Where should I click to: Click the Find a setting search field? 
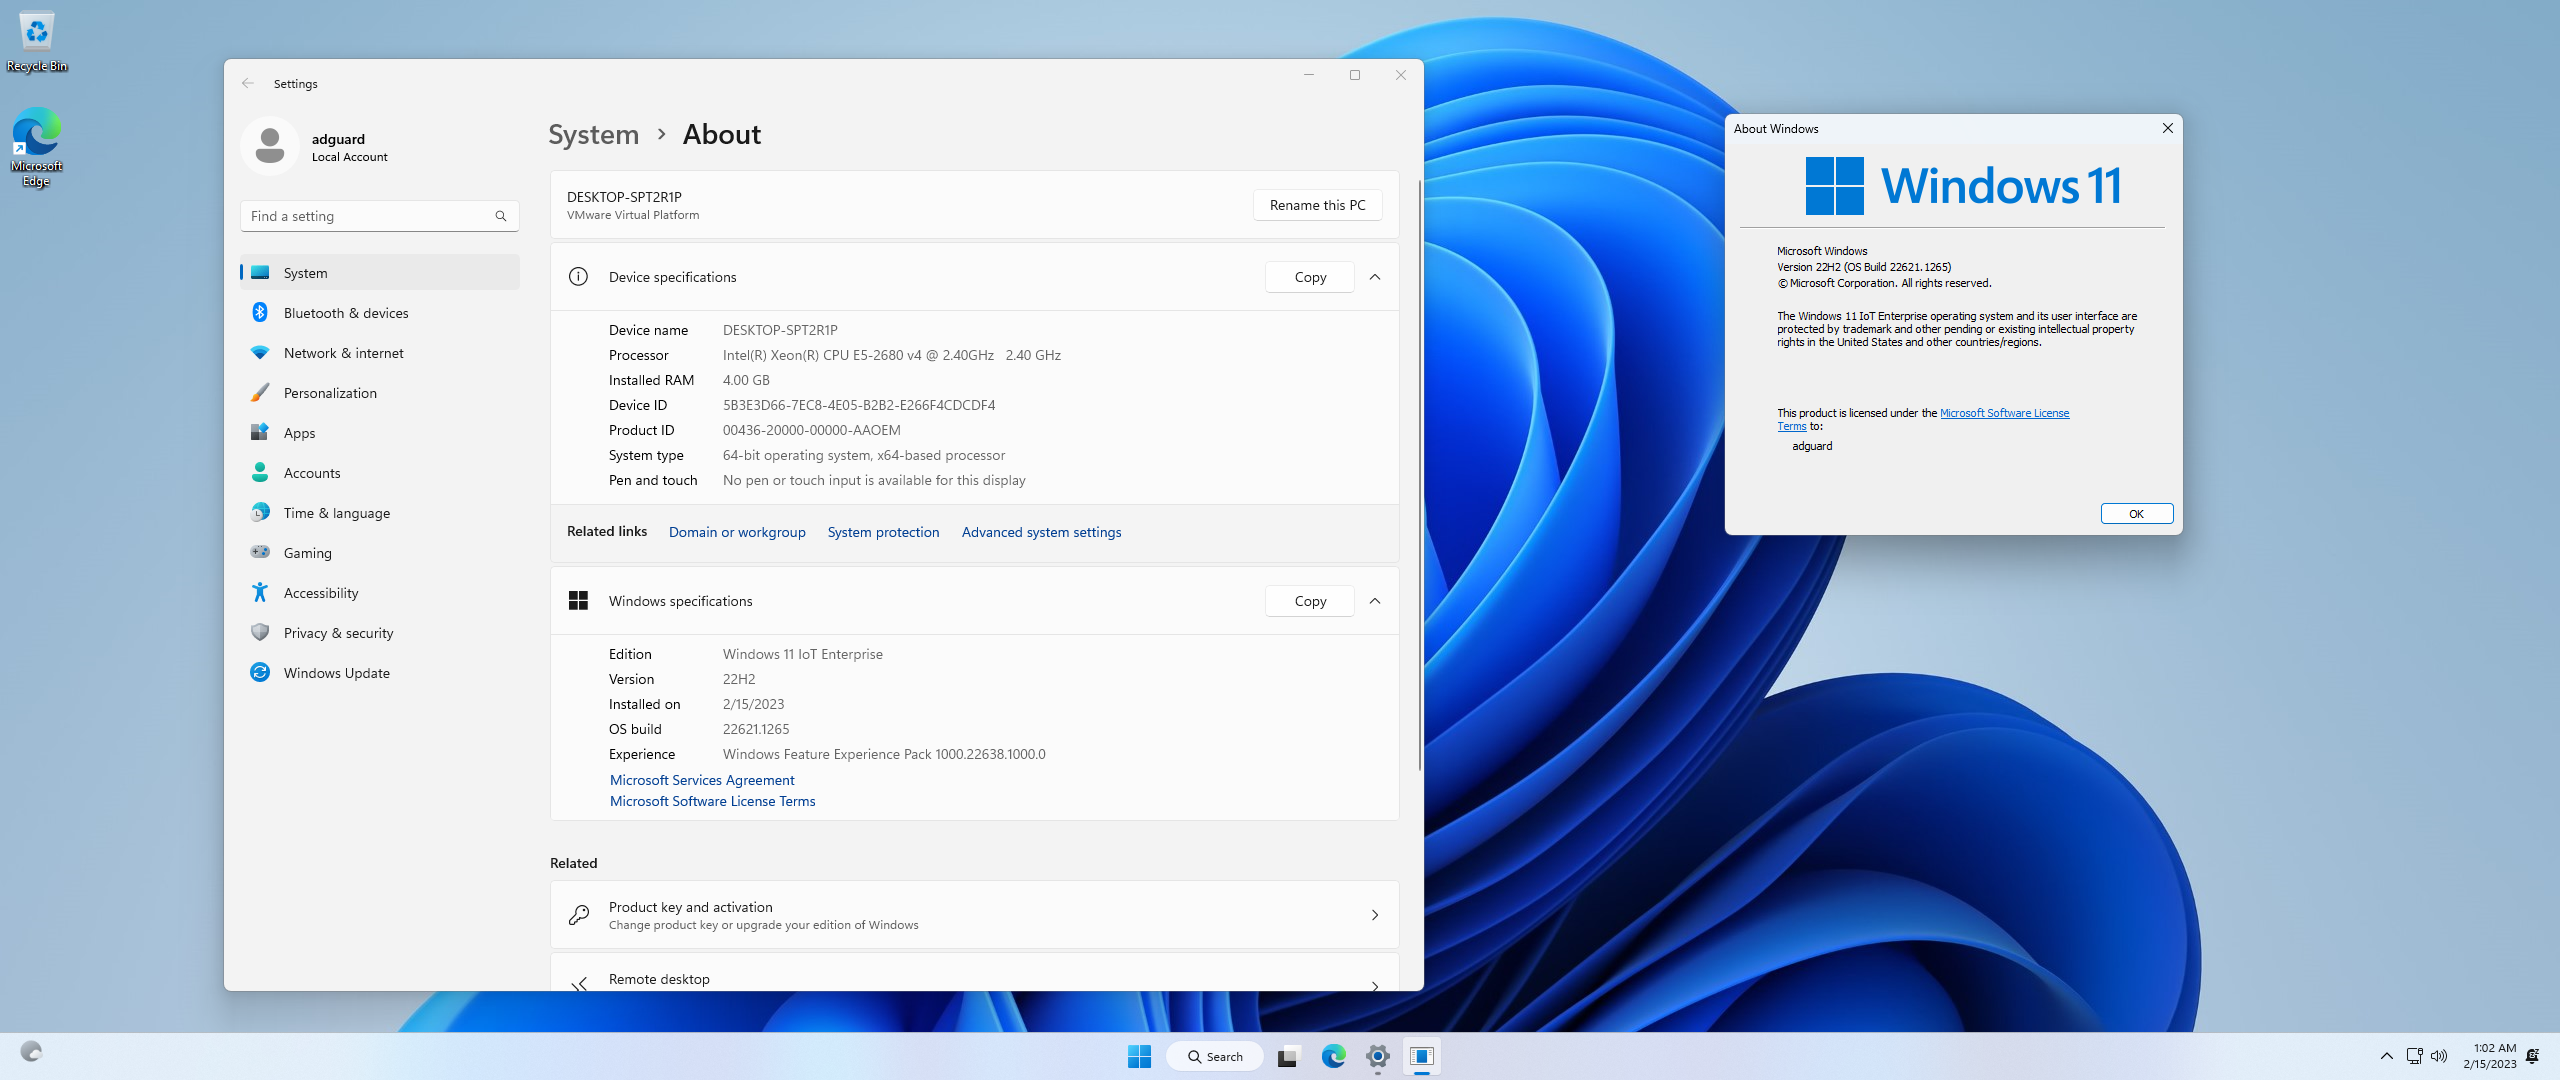[x=379, y=216]
